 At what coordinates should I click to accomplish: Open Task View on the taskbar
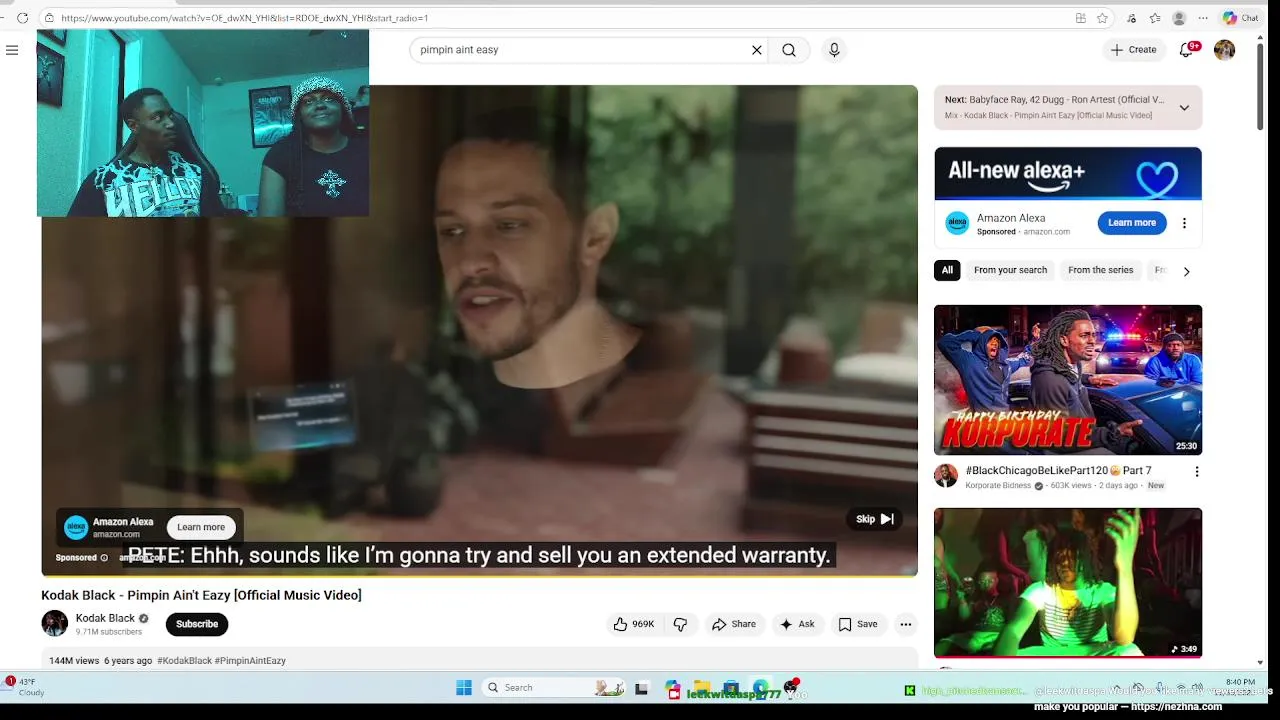[641, 688]
